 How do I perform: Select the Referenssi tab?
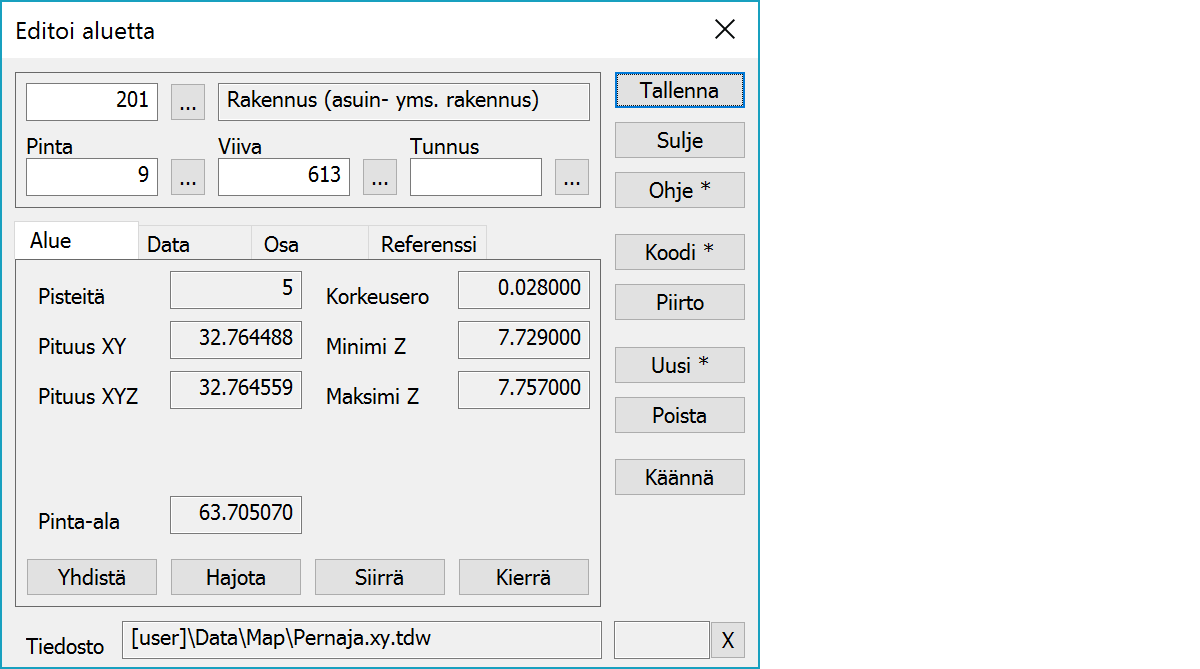tap(428, 244)
